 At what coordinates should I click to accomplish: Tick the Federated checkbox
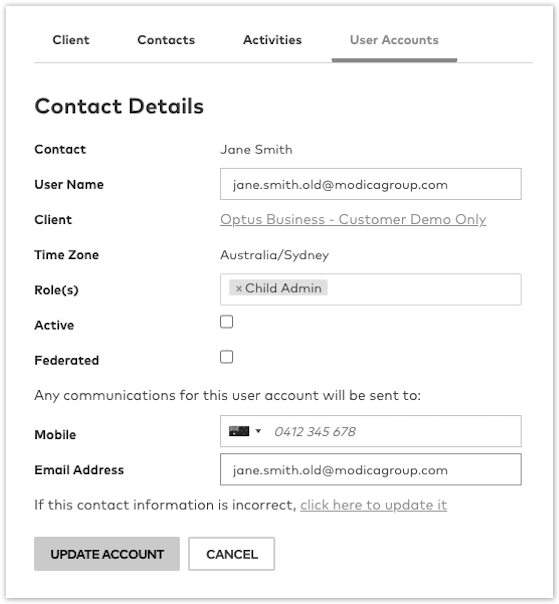(227, 357)
